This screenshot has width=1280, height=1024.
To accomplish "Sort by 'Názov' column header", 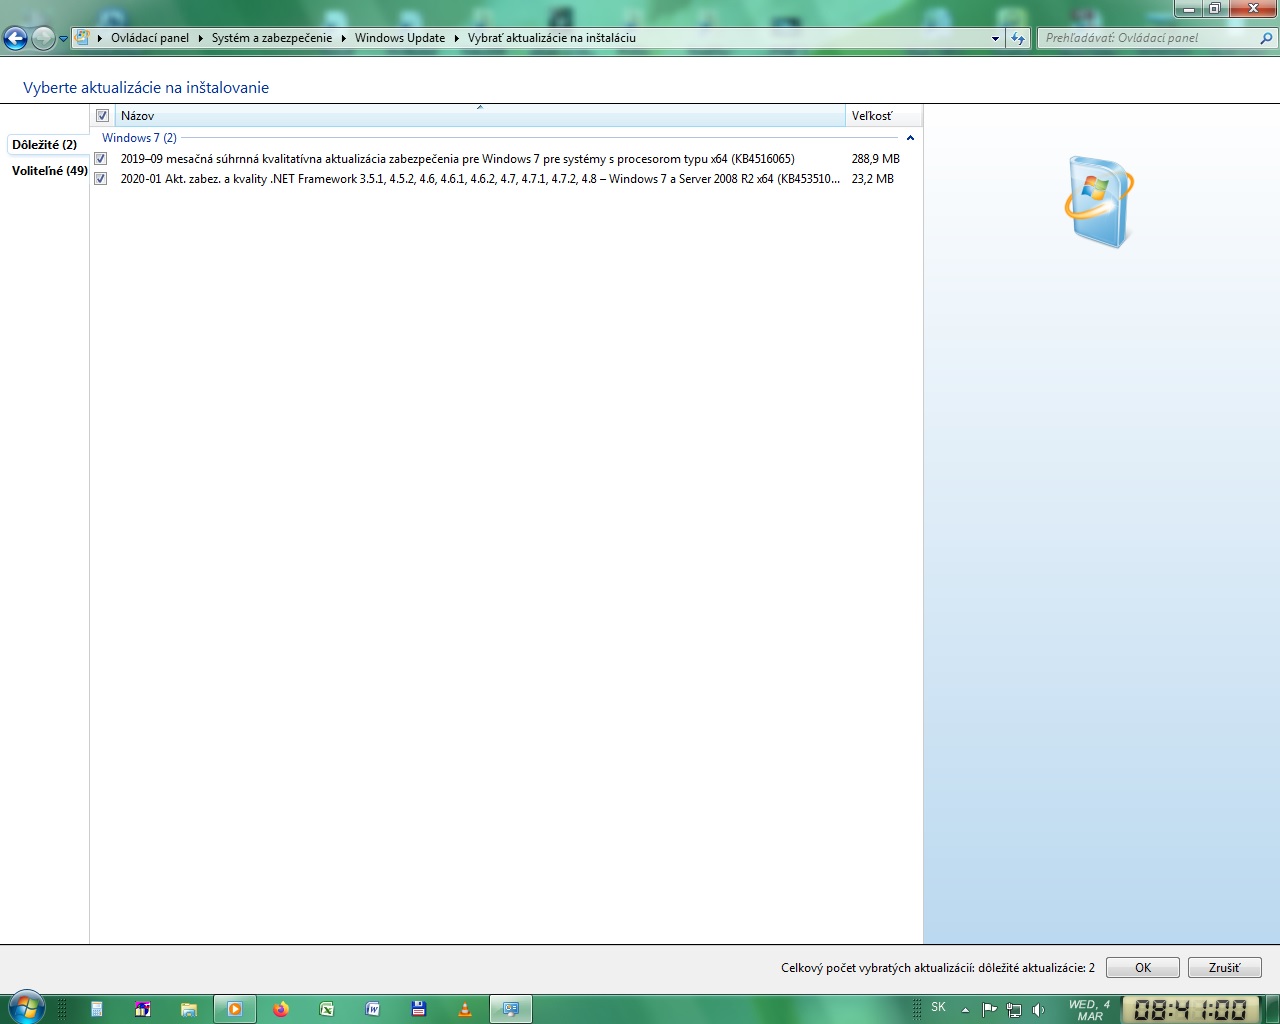I will coord(480,116).
